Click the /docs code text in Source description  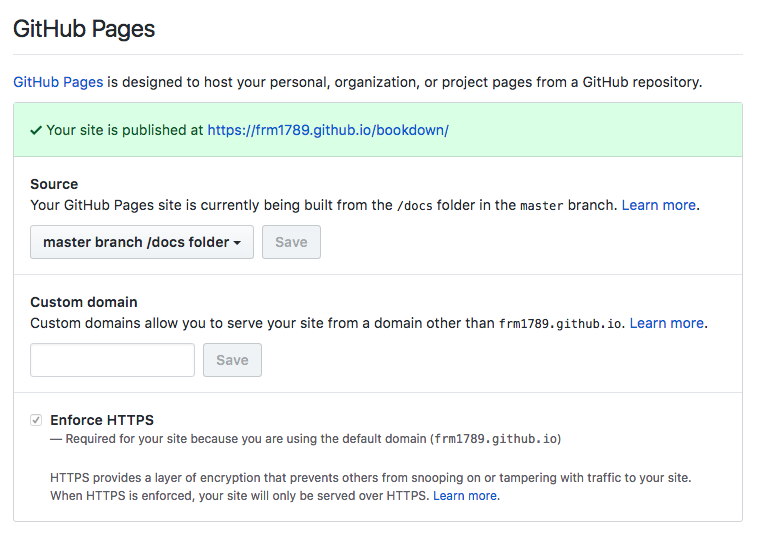(x=414, y=206)
